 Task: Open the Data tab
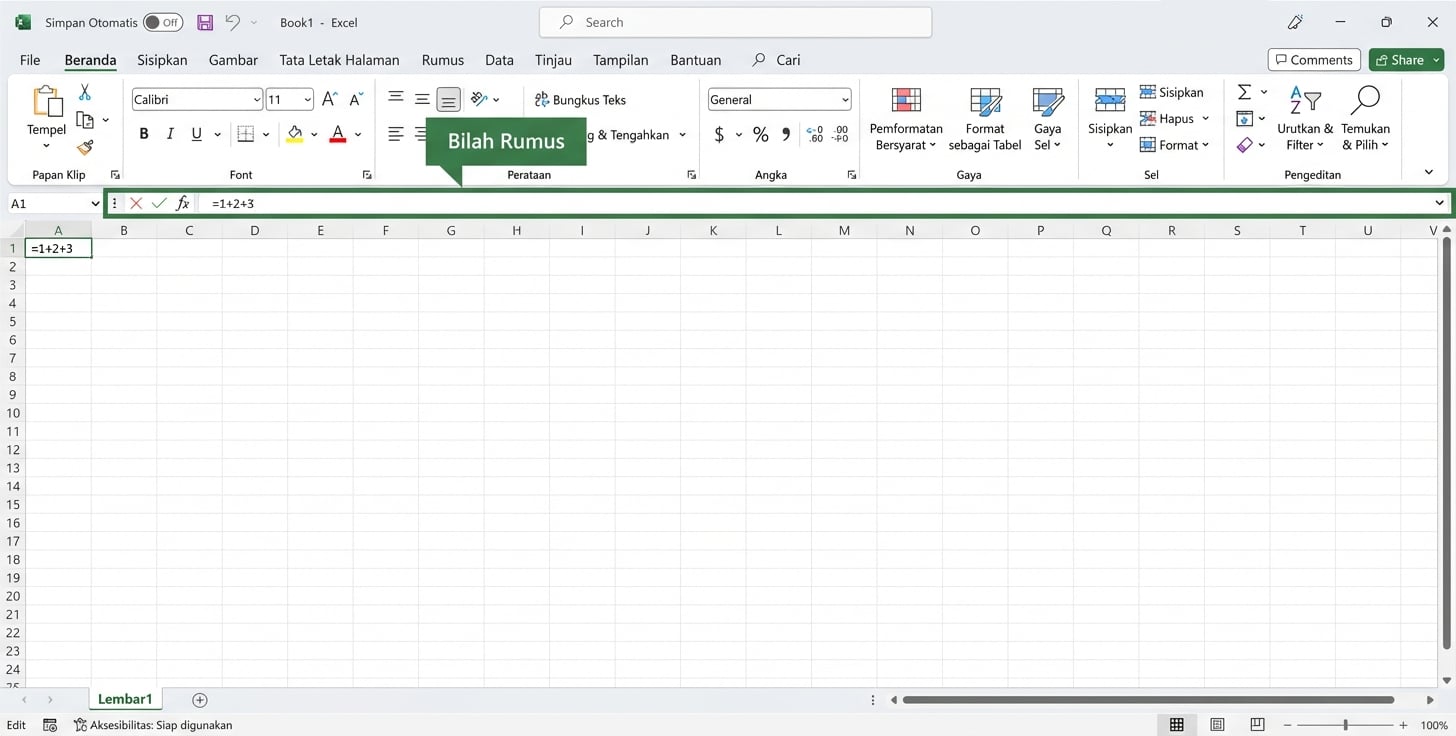(499, 60)
